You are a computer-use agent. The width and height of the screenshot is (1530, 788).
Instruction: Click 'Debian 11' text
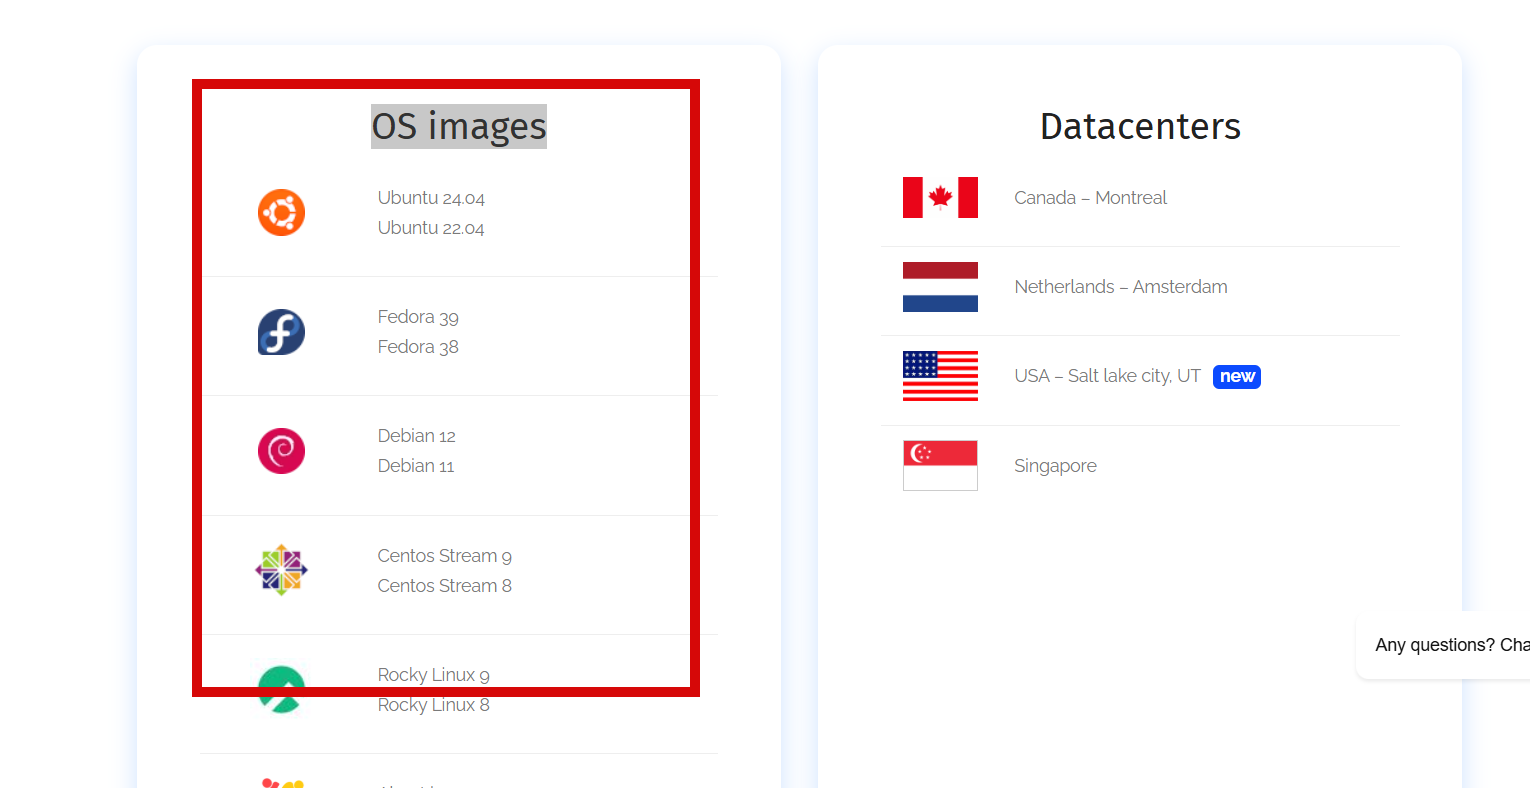pos(416,466)
